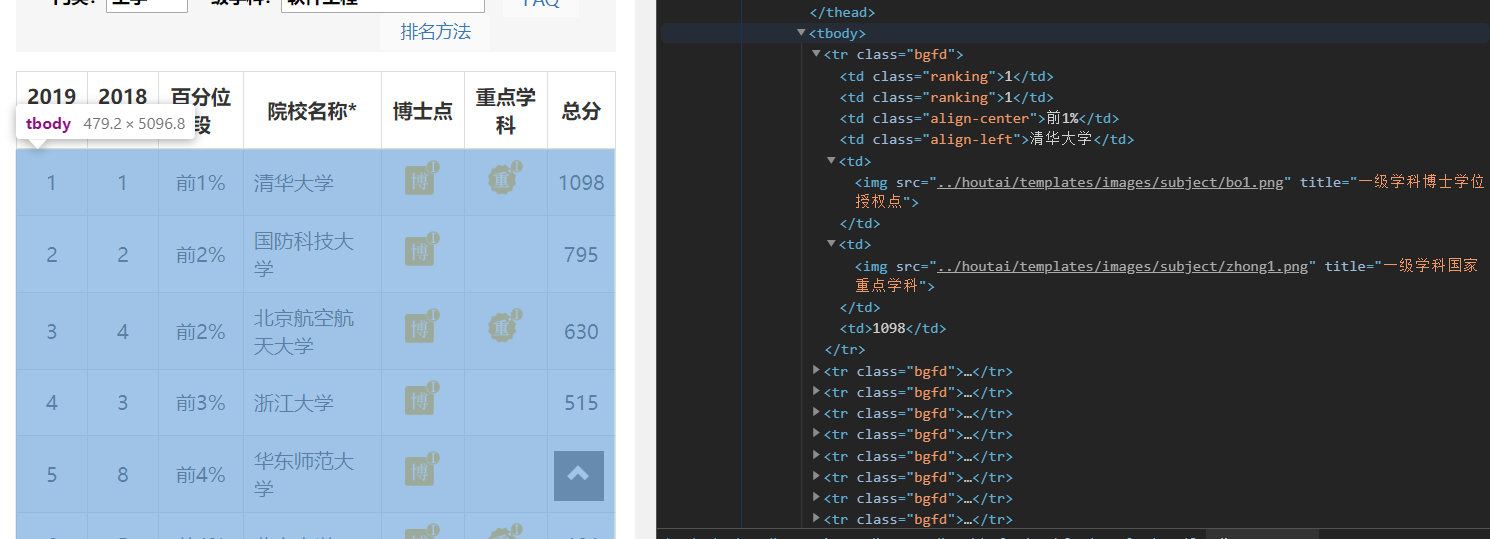The width and height of the screenshot is (1490, 539).
Task: Collapse the expanded tr class="bgfd" node
Action: (x=816, y=54)
